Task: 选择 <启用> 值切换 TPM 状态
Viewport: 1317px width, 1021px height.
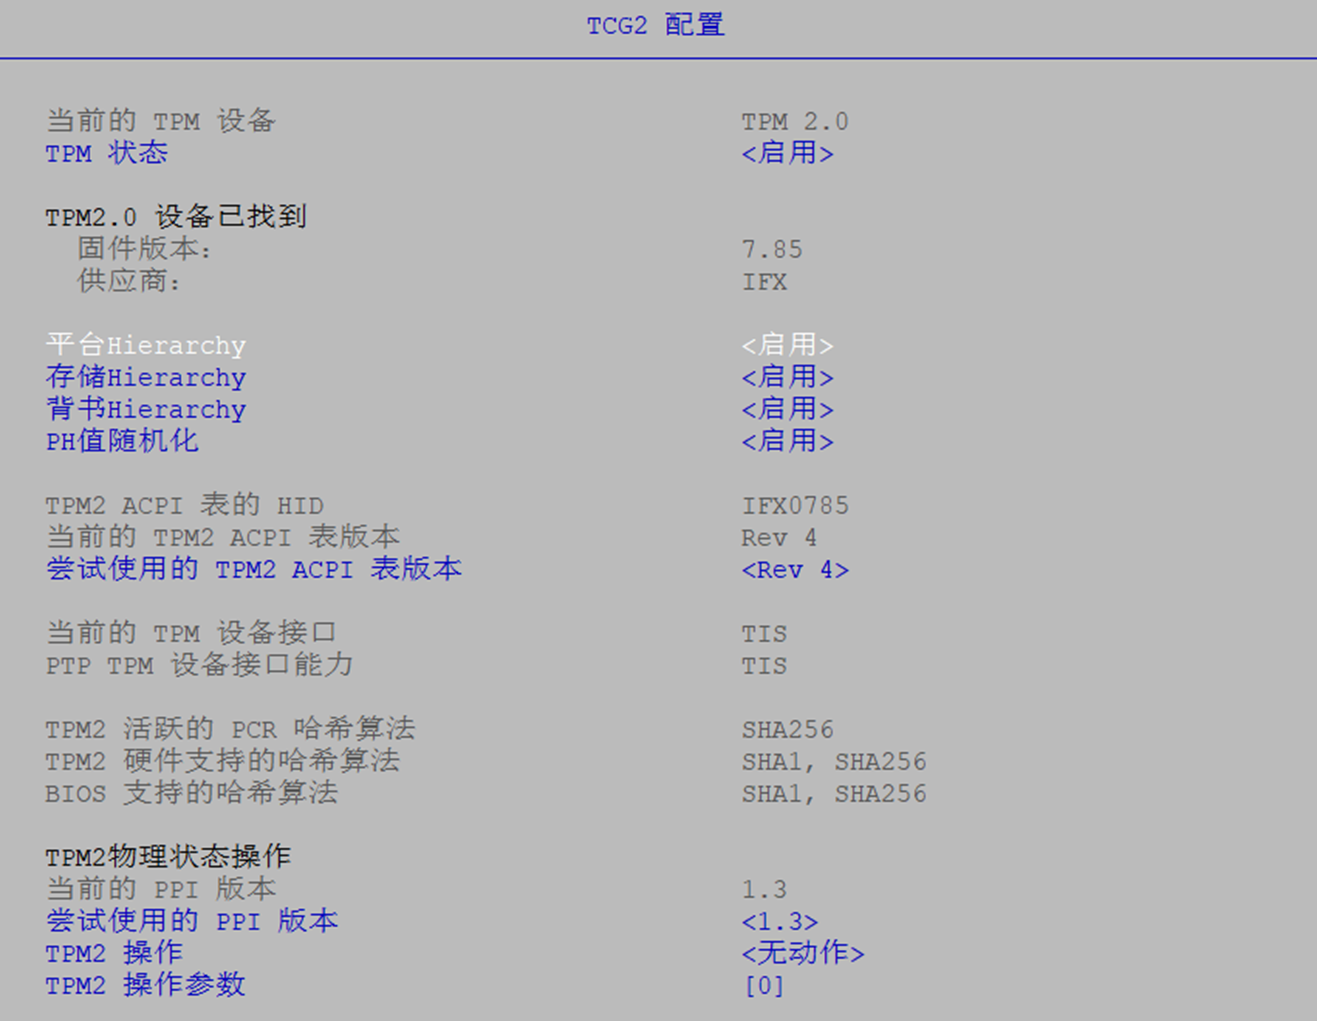Action: (787, 153)
